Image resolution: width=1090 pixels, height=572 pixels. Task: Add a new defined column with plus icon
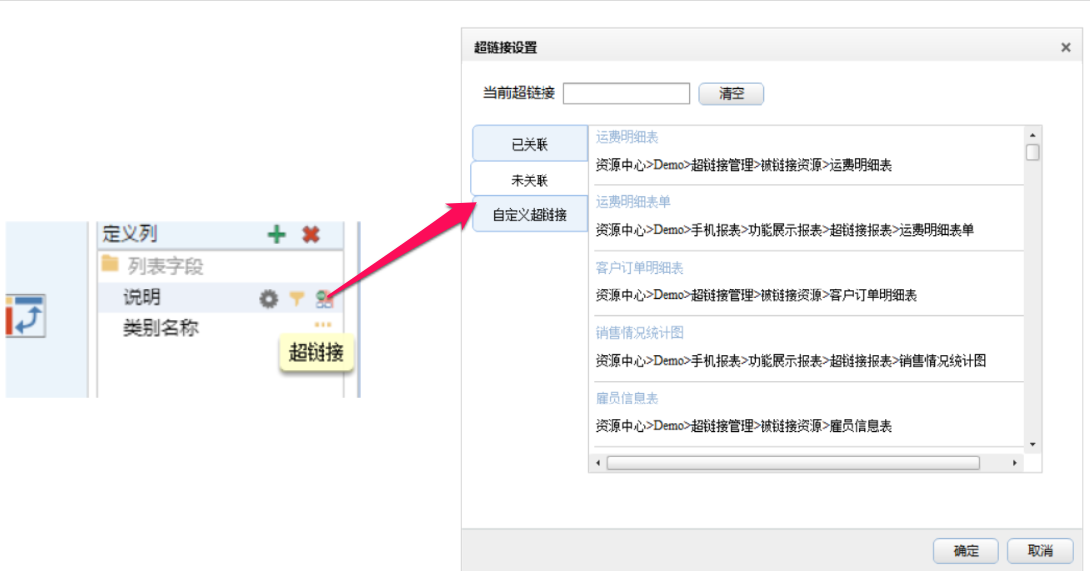pos(277,234)
